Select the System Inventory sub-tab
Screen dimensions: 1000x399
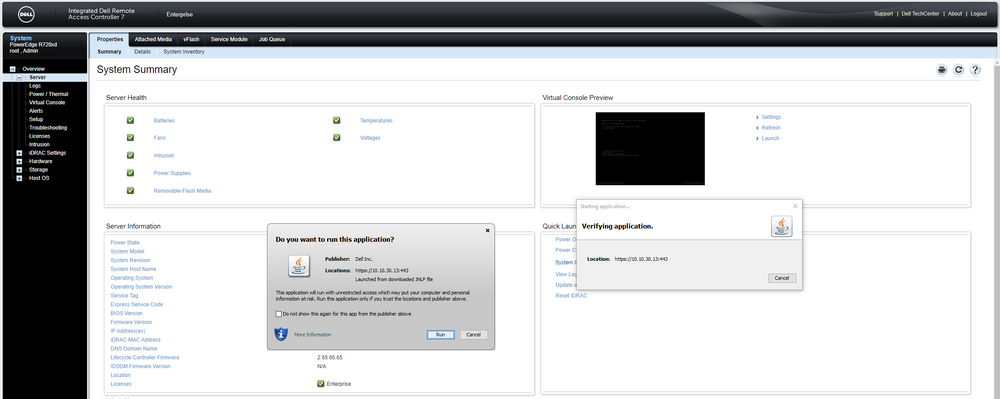184,52
